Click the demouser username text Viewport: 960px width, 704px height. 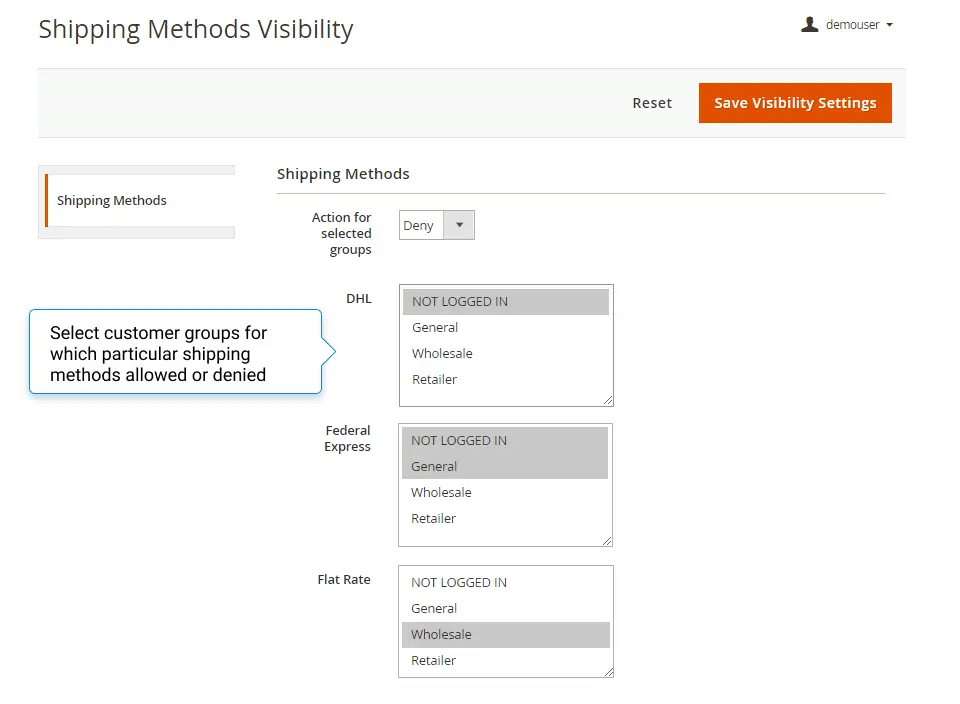click(x=852, y=25)
